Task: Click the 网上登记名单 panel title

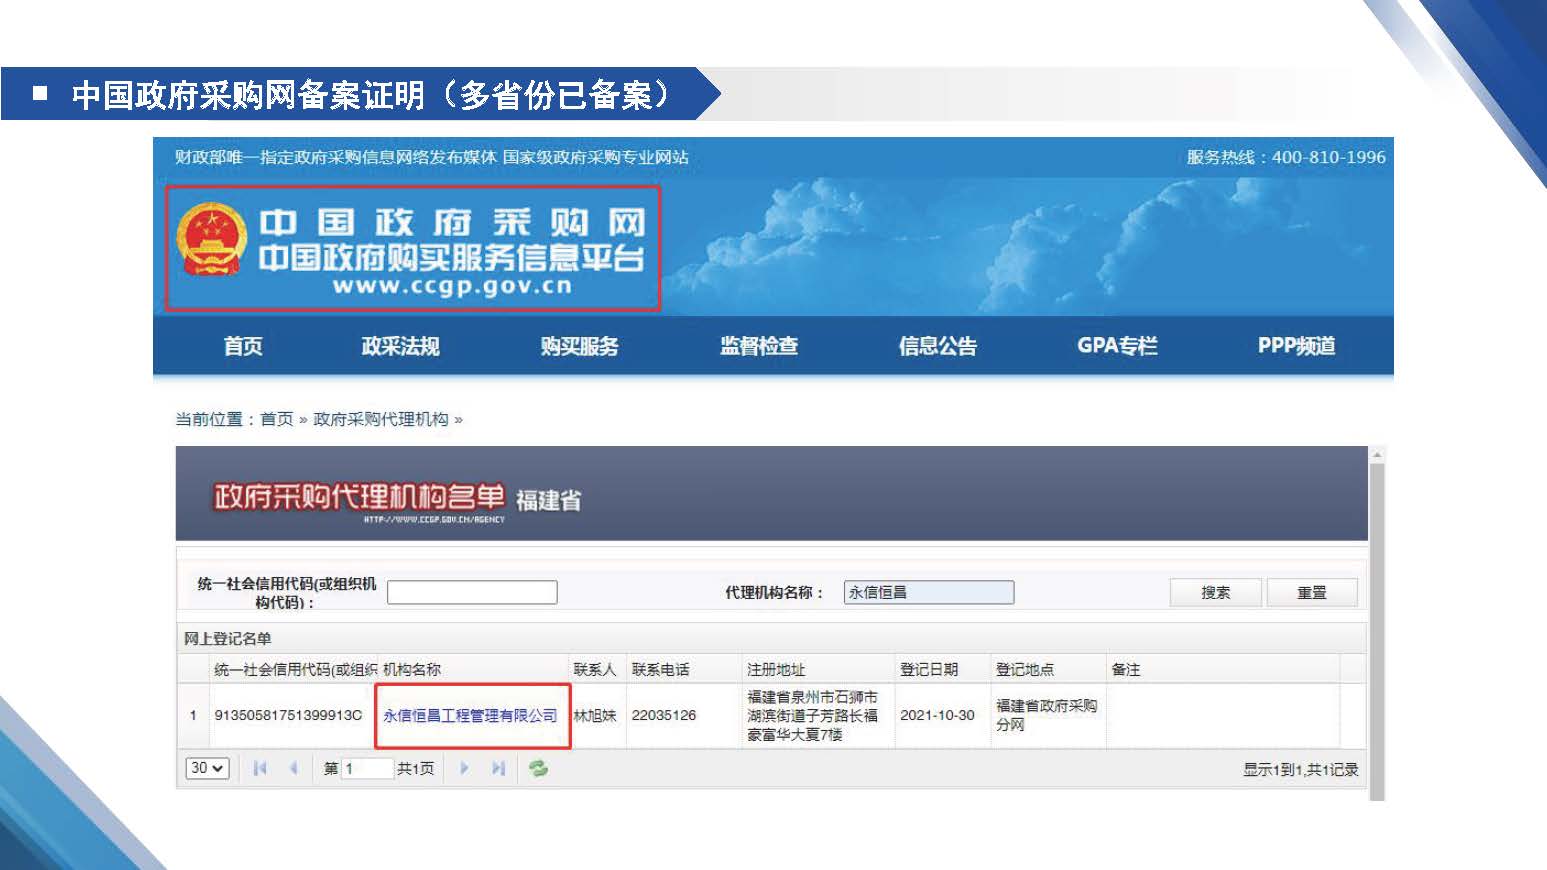Action: pos(227,638)
